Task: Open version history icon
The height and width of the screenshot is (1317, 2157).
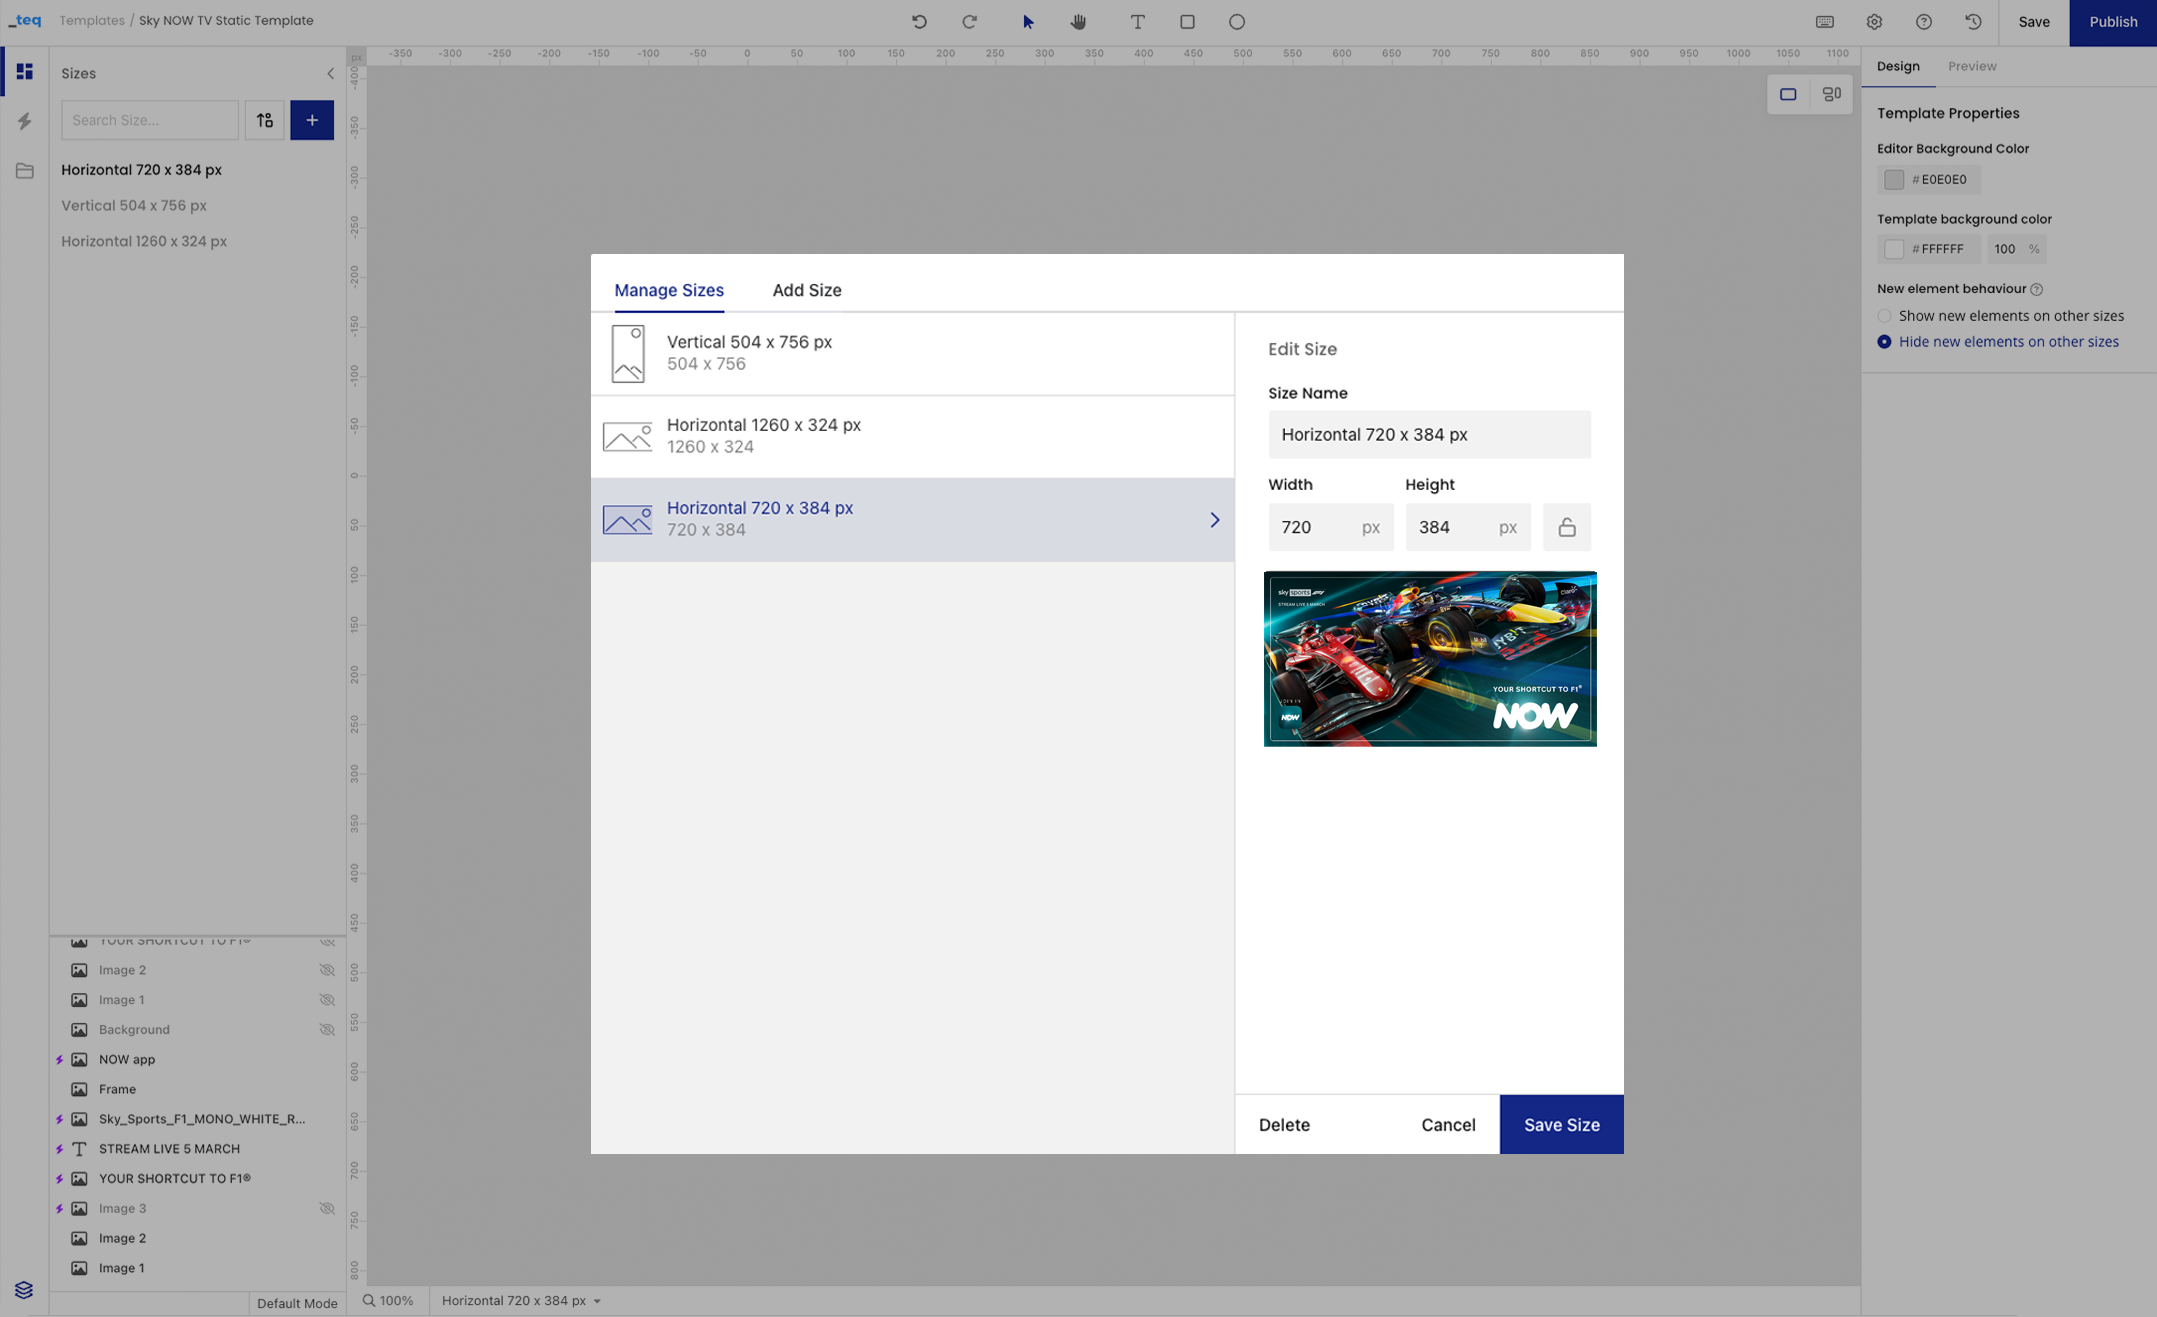Action: click(x=1973, y=22)
